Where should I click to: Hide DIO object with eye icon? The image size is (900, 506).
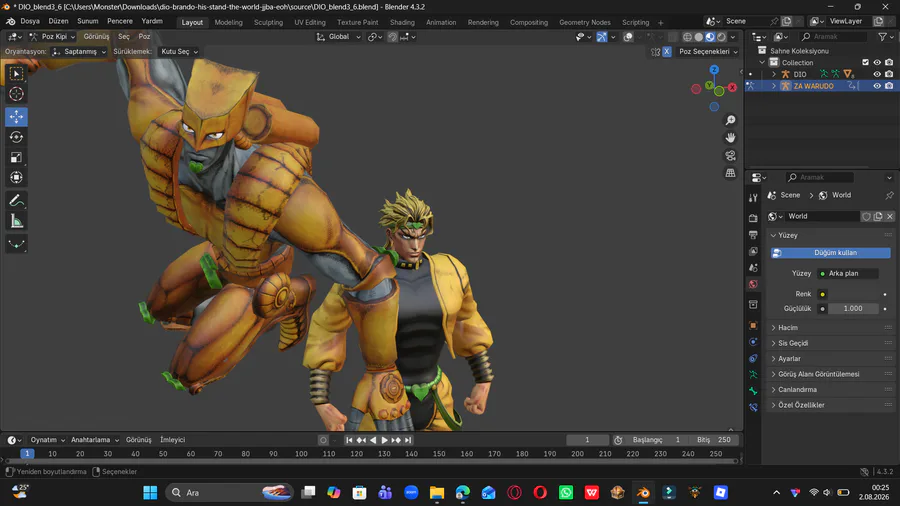pos(877,74)
